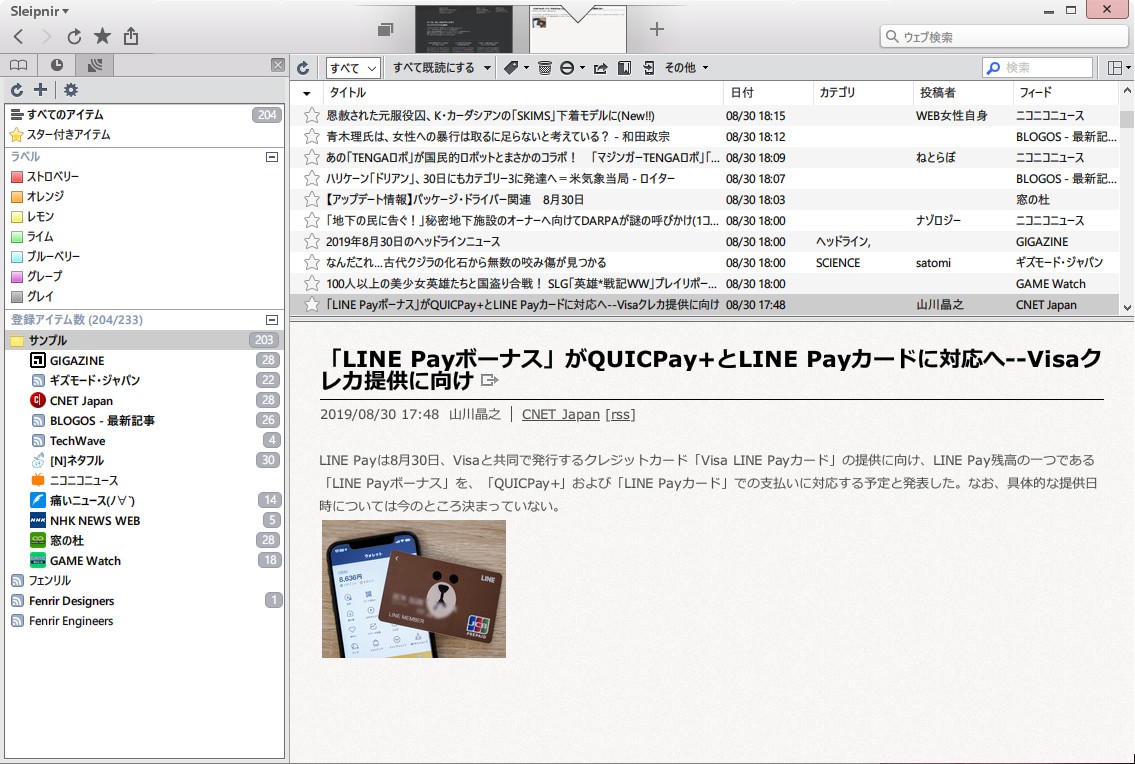Click the bookmark page icon in feed toolbar

624,68
